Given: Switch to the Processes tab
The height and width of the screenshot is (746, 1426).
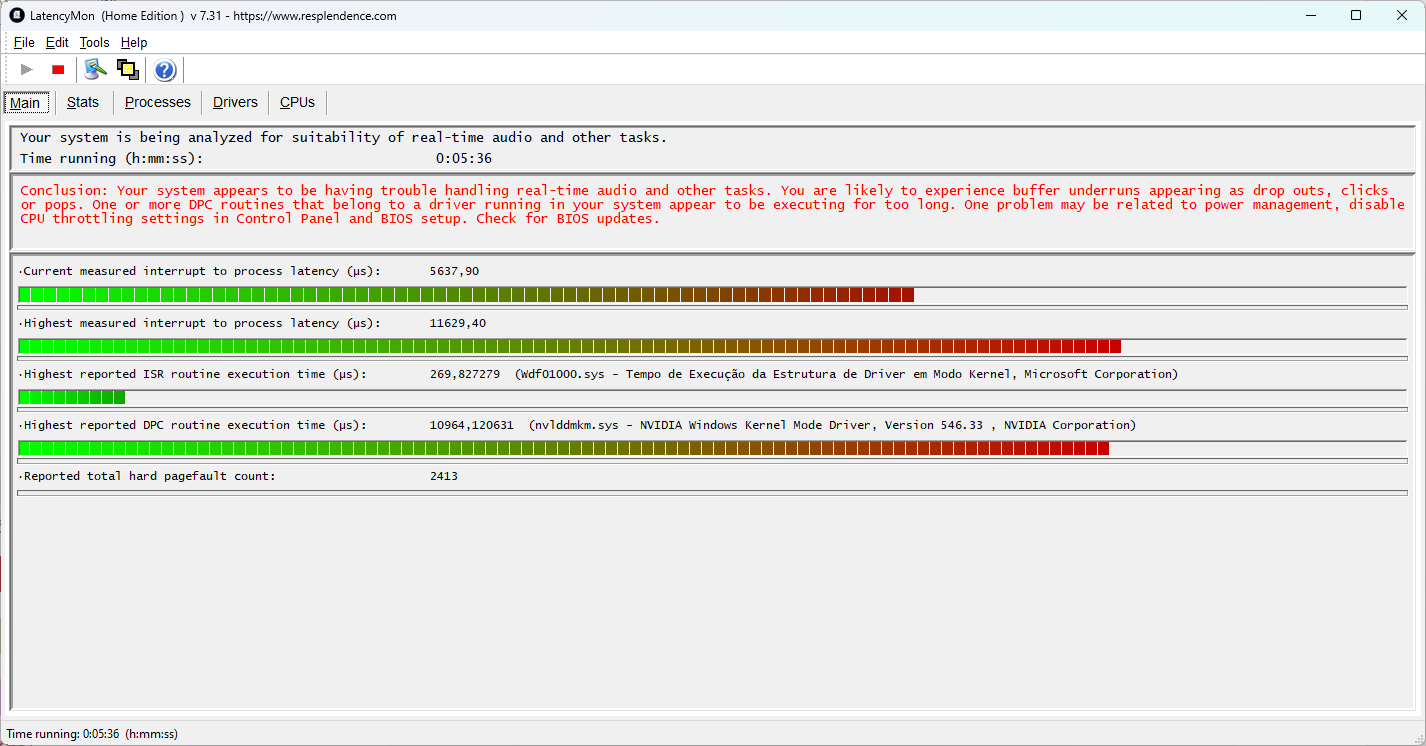Looking at the screenshot, I should pyautogui.click(x=158, y=102).
